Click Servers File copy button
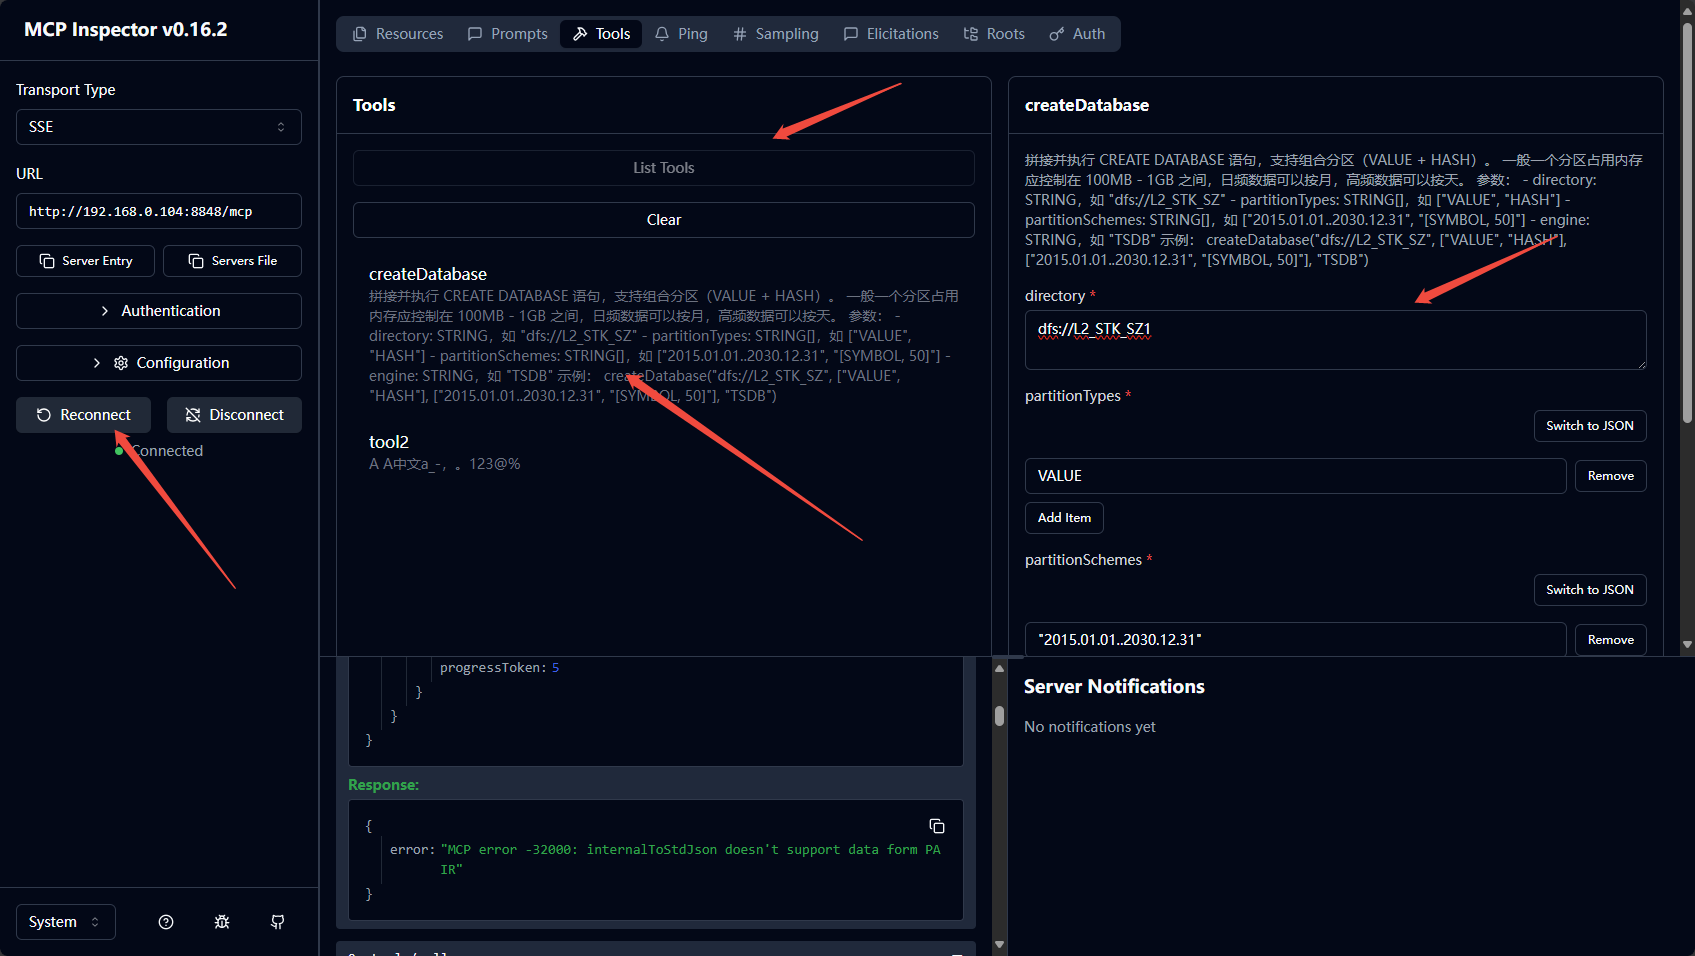Screen dimensions: 1695x956 [x=232, y=261]
